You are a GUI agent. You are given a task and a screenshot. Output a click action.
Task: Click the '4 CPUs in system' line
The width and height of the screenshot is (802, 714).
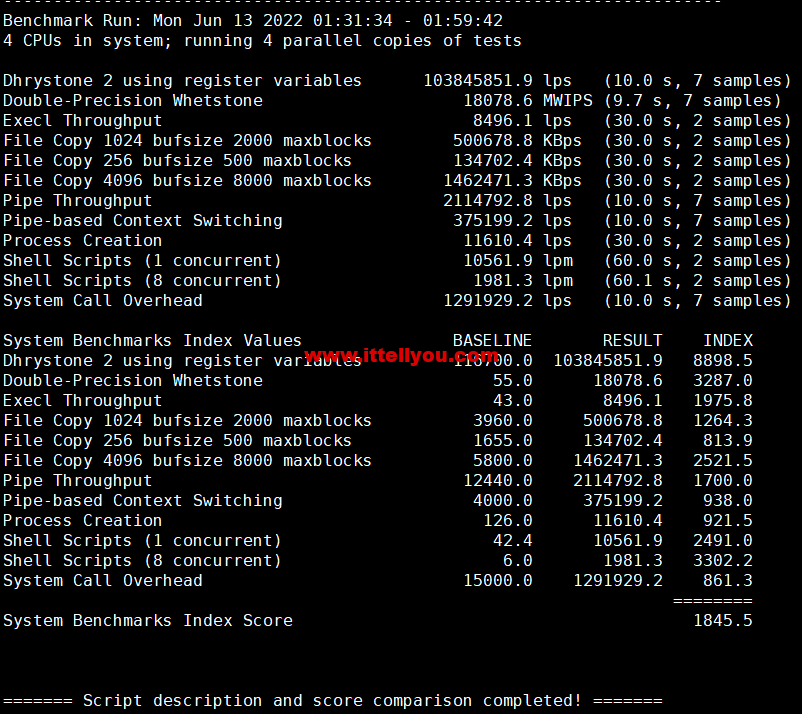pos(261,41)
